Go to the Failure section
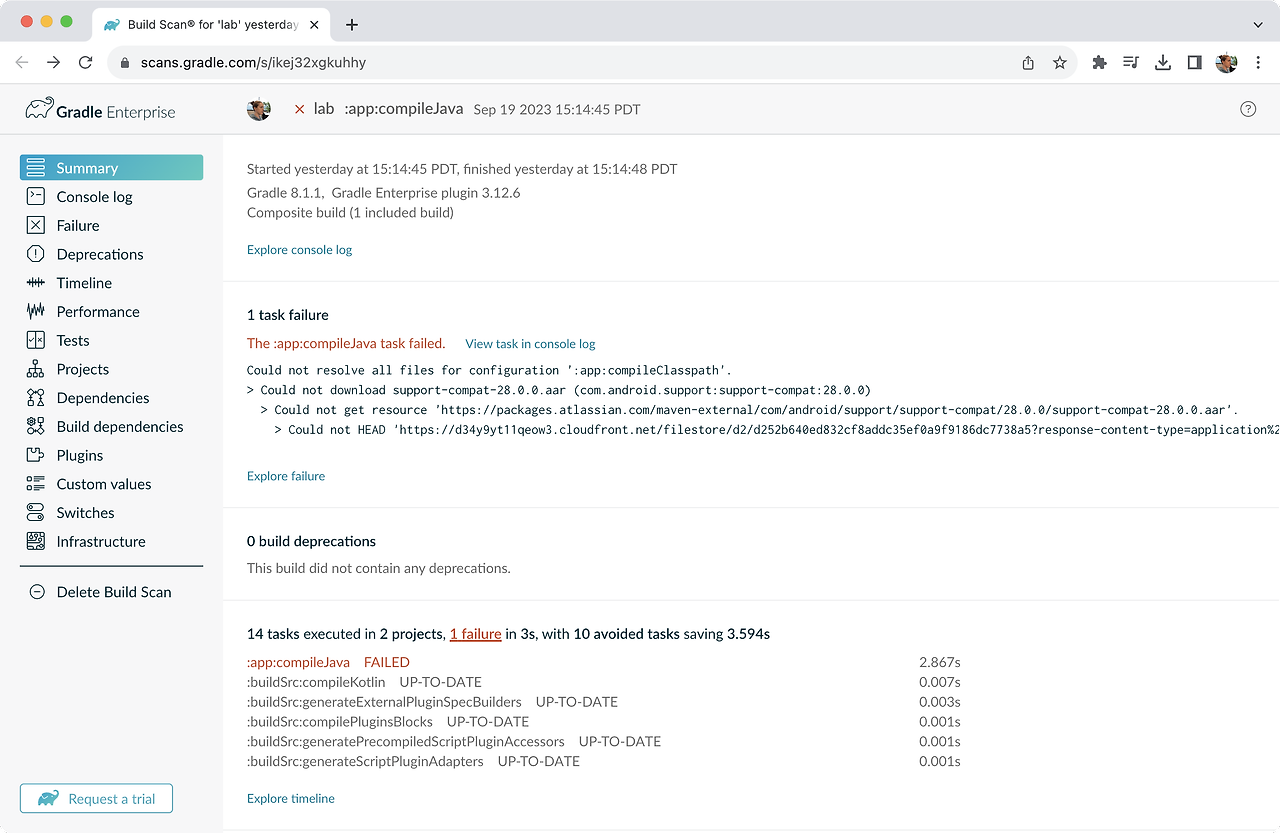 [x=78, y=225]
